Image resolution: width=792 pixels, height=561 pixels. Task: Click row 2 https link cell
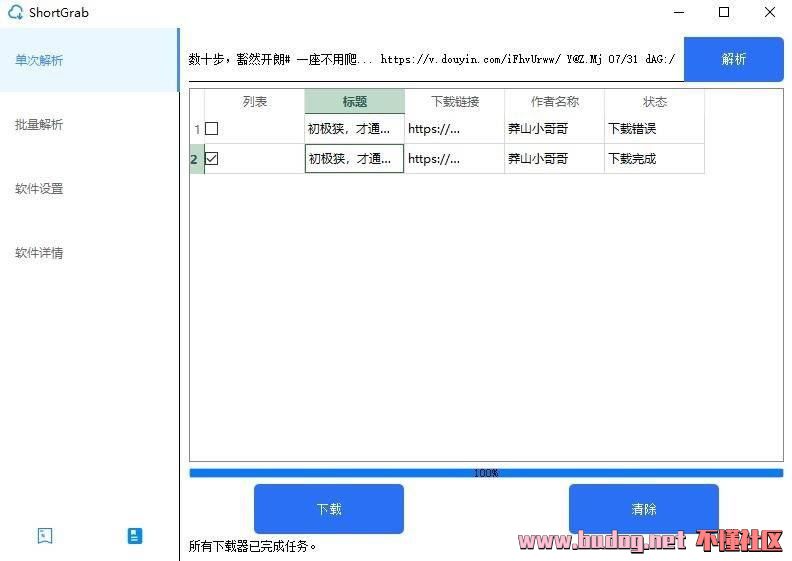coord(455,159)
